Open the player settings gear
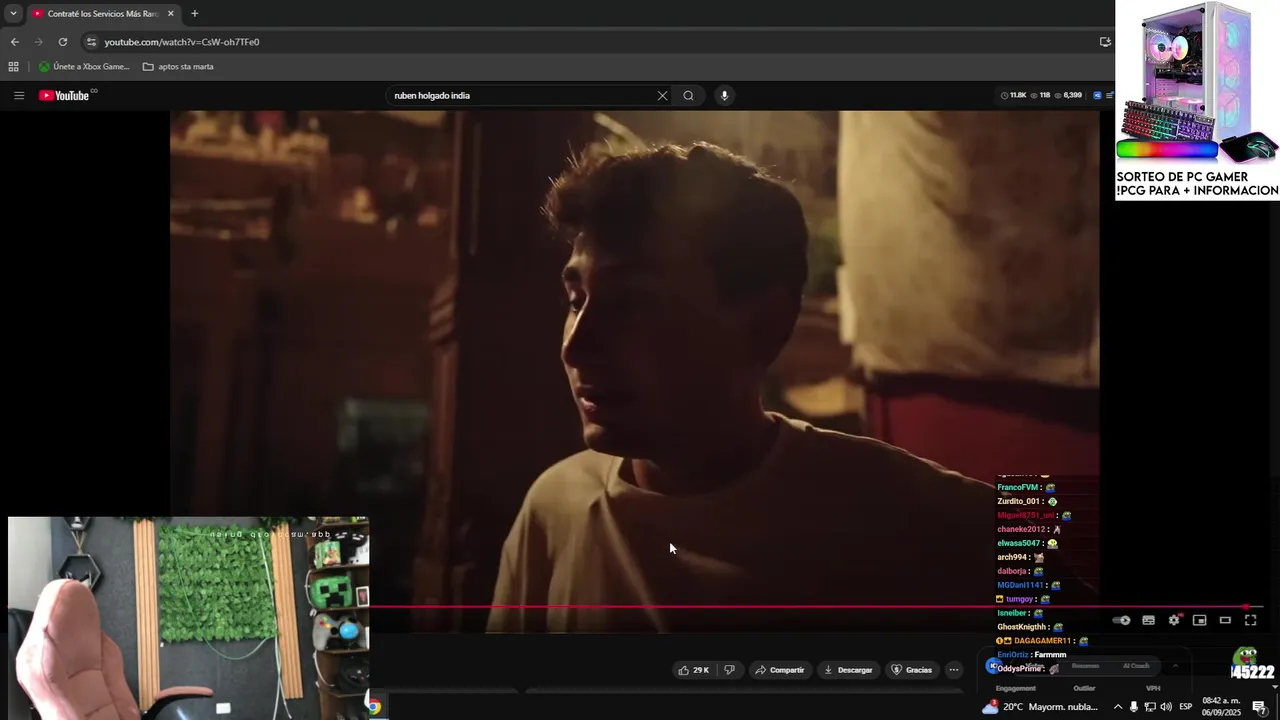Image resolution: width=1280 pixels, height=720 pixels. (x=1174, y=621)
